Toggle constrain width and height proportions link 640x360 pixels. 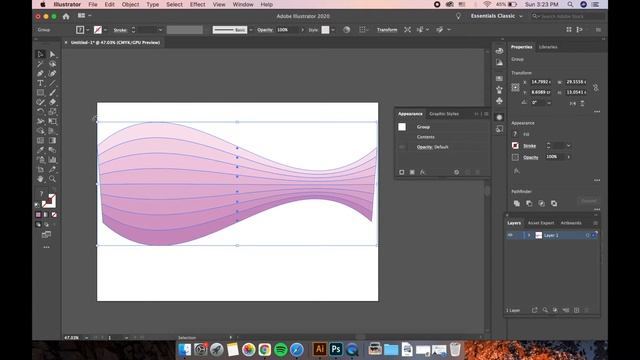(596, 87)
